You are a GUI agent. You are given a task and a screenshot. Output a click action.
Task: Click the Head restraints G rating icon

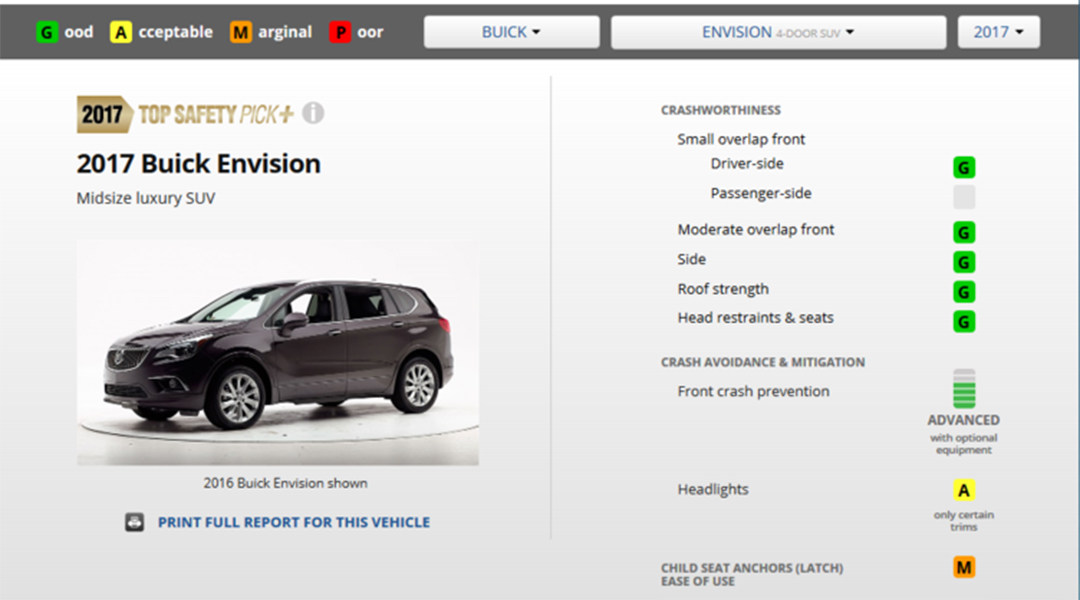(964, 322)
